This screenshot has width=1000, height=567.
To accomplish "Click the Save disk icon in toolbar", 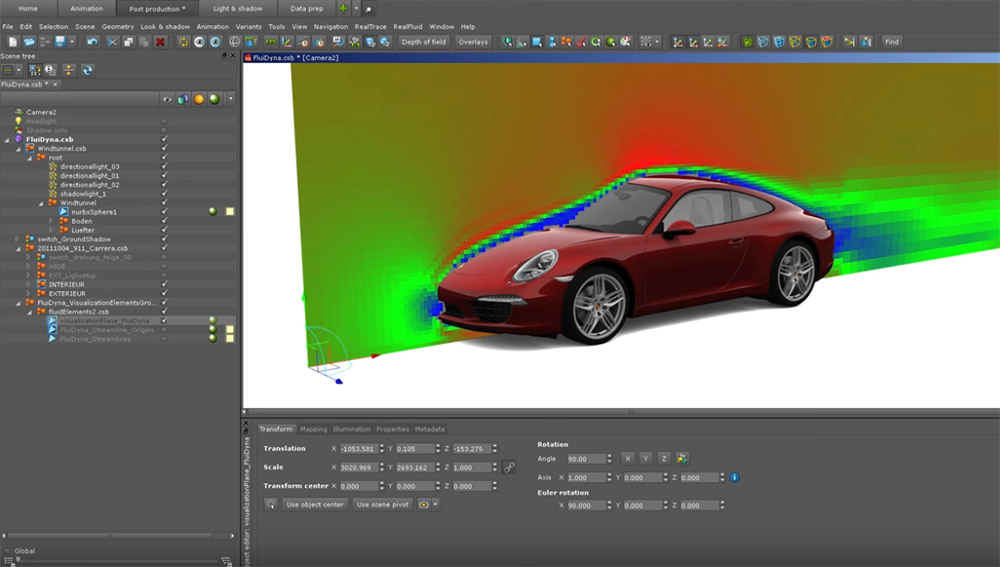I will [60, 42].
